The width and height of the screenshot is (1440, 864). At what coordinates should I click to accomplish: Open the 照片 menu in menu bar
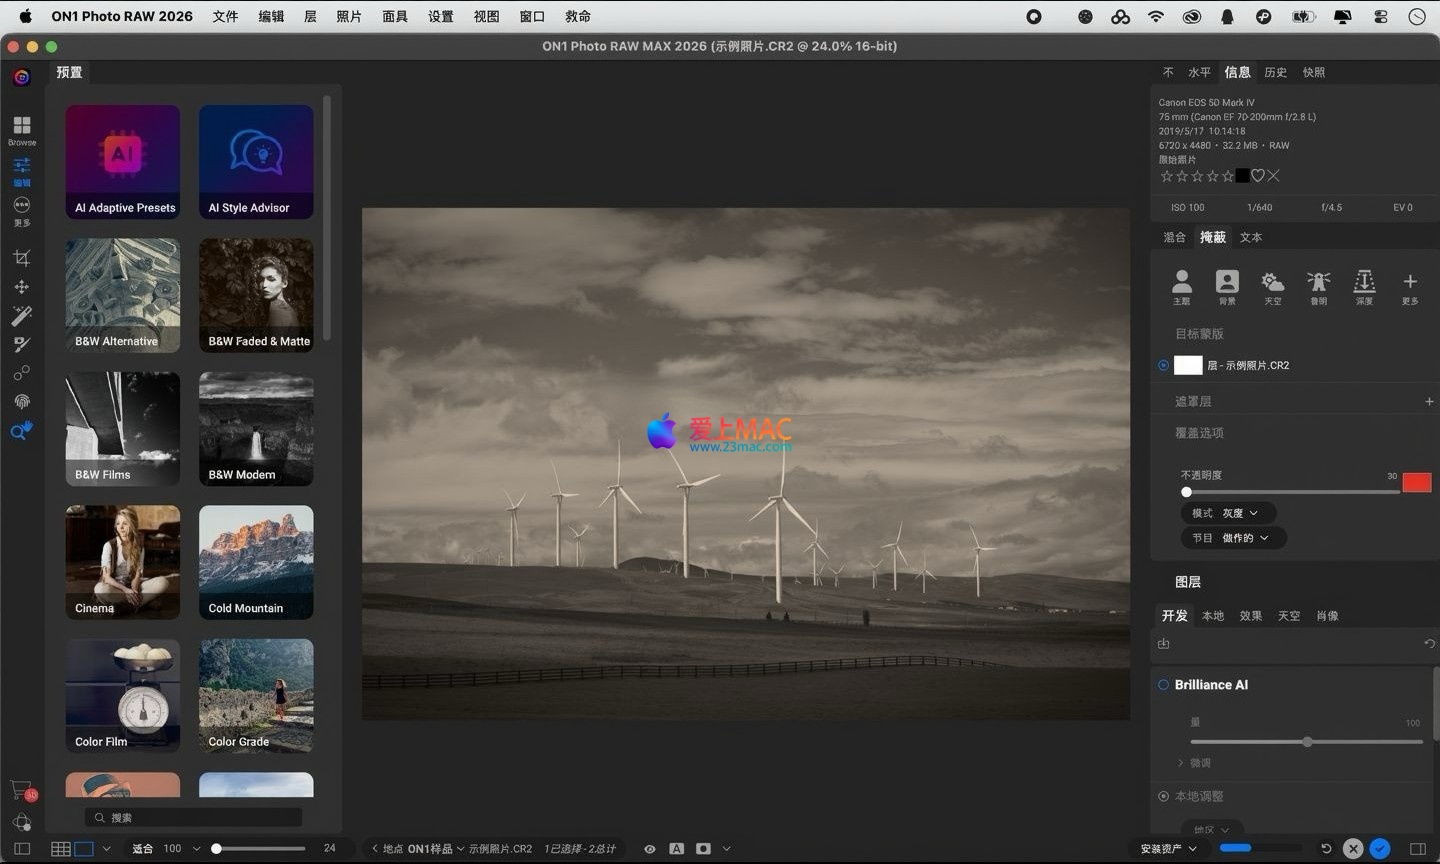pyautogui.click(x=349, y=16)
